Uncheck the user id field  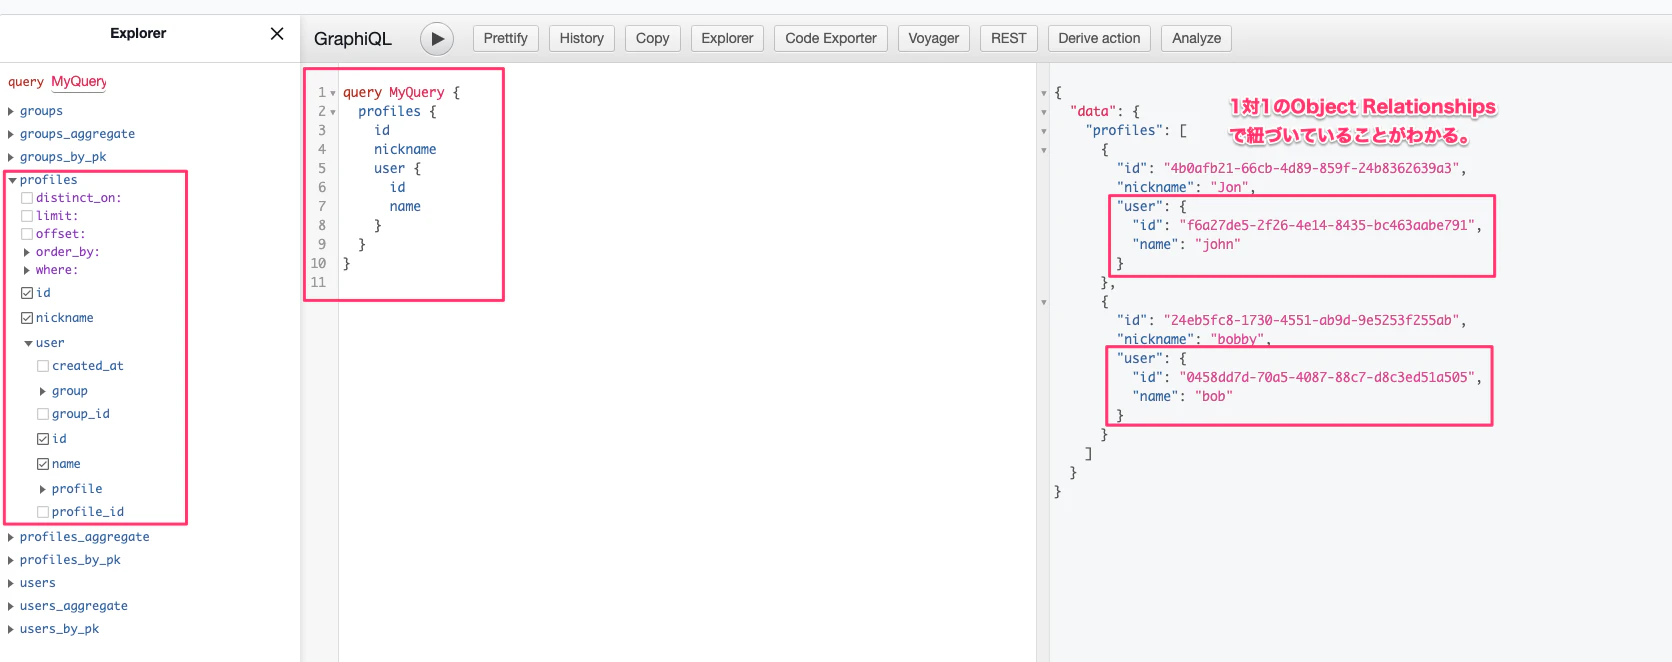pos(43,439)
